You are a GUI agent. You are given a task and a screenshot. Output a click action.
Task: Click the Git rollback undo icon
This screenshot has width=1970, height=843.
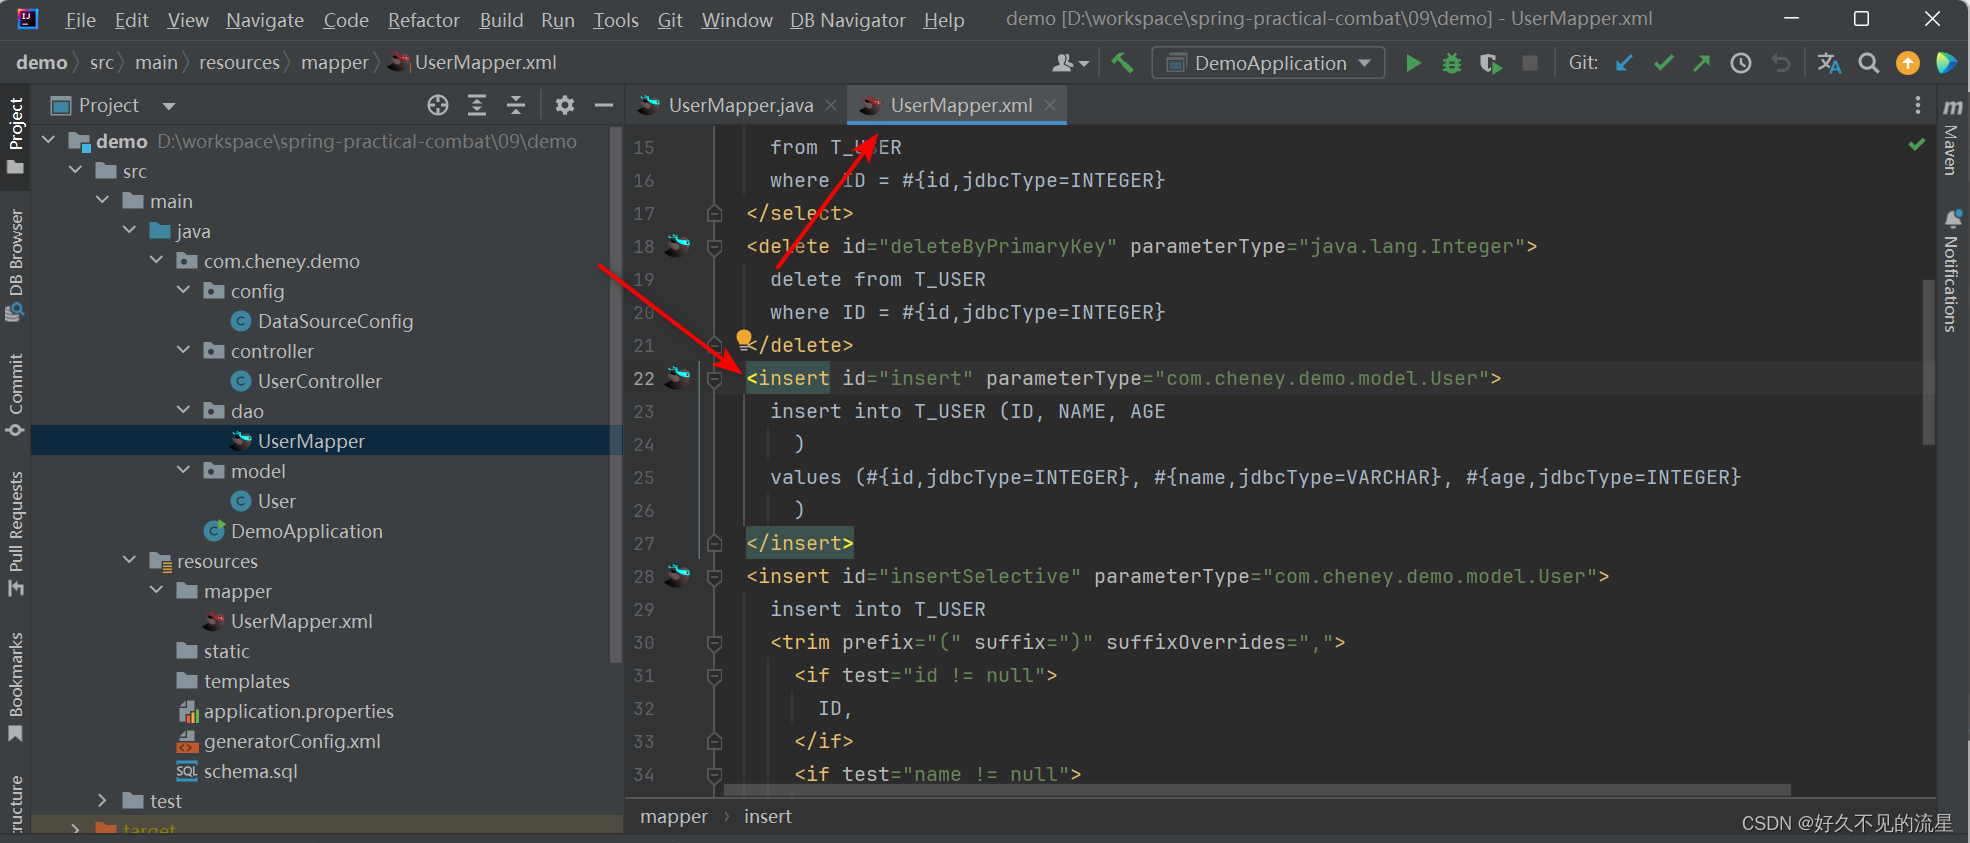tap(1780, 63)
